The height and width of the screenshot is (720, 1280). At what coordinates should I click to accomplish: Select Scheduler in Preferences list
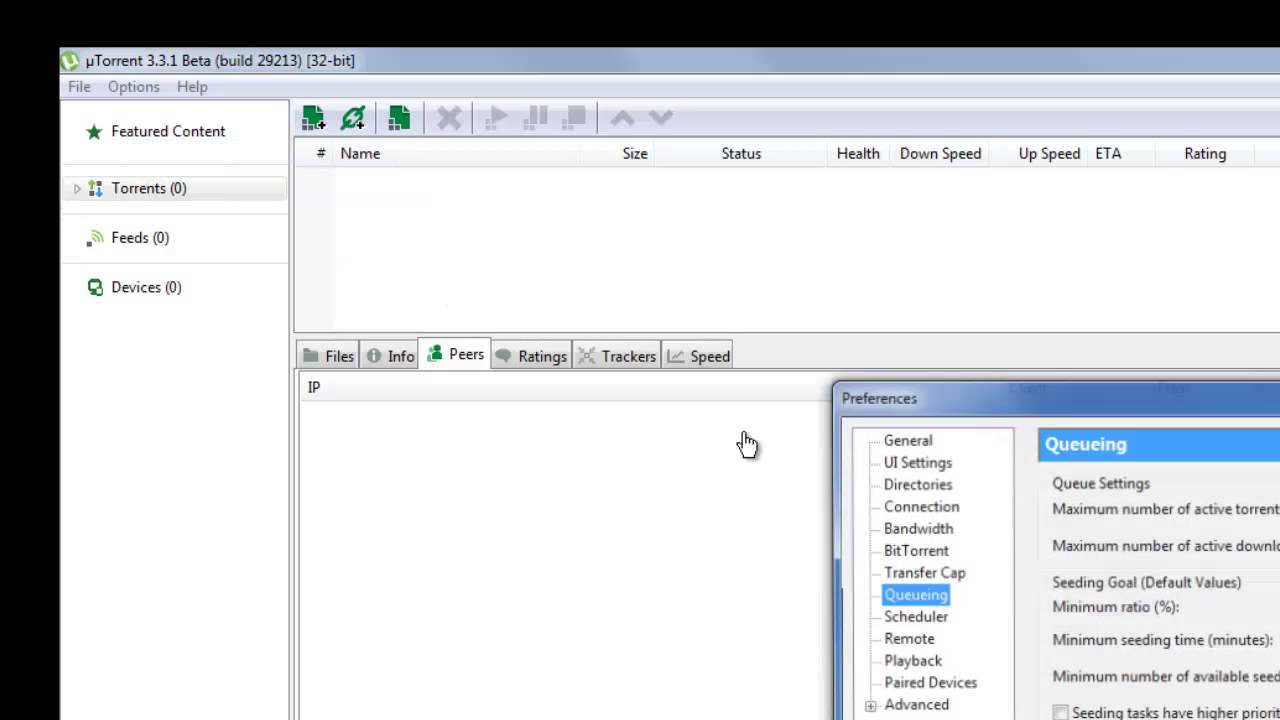pos(915,616)
